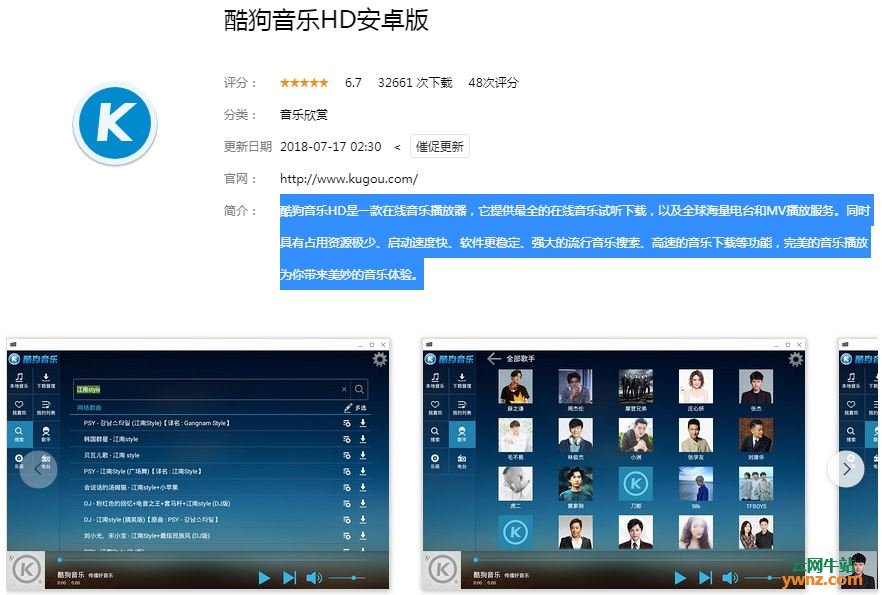Screen dimensions: 882x595
Task: Click the 多选 multi-select pencil button
Action: [x=356, y=408]
